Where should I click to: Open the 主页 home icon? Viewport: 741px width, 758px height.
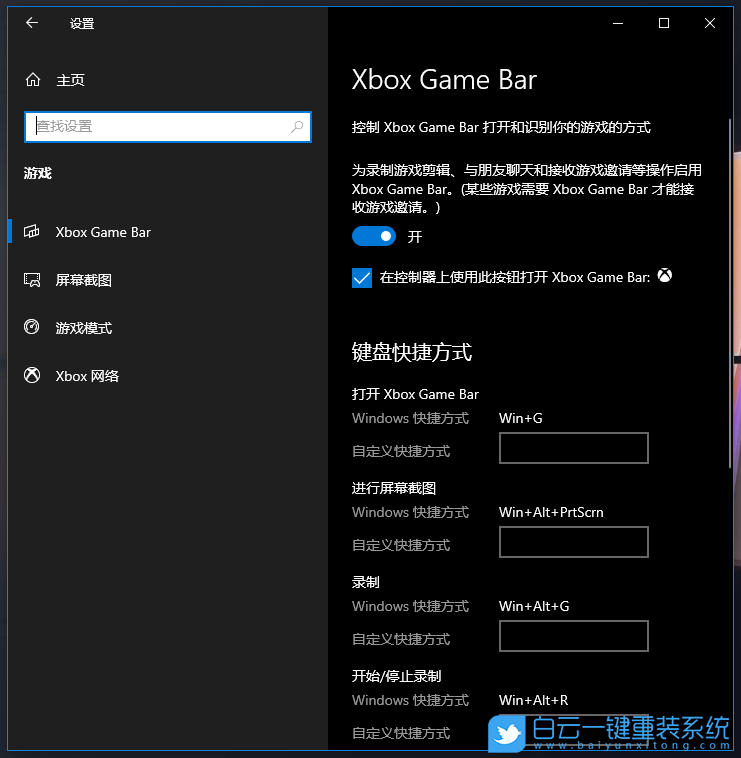click(33, 79)
